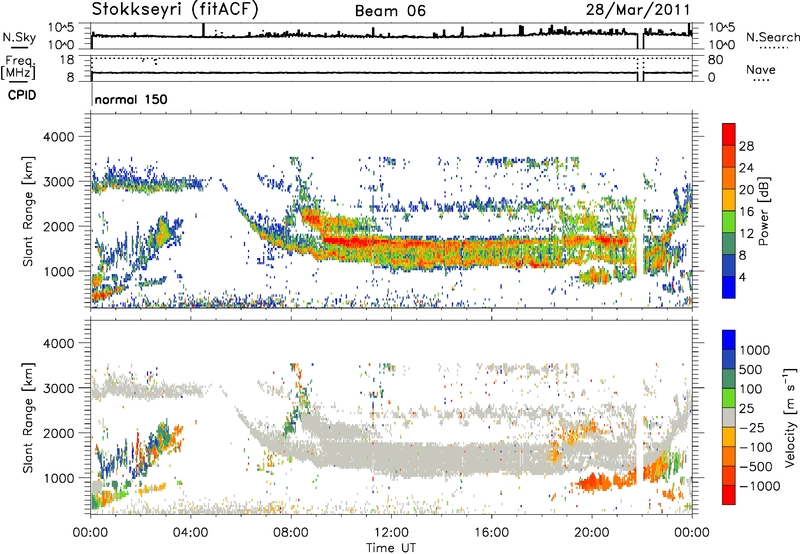Click the '28' tick on the power colorbar
This screenshot has width=800, height=554.
(746, 146)
